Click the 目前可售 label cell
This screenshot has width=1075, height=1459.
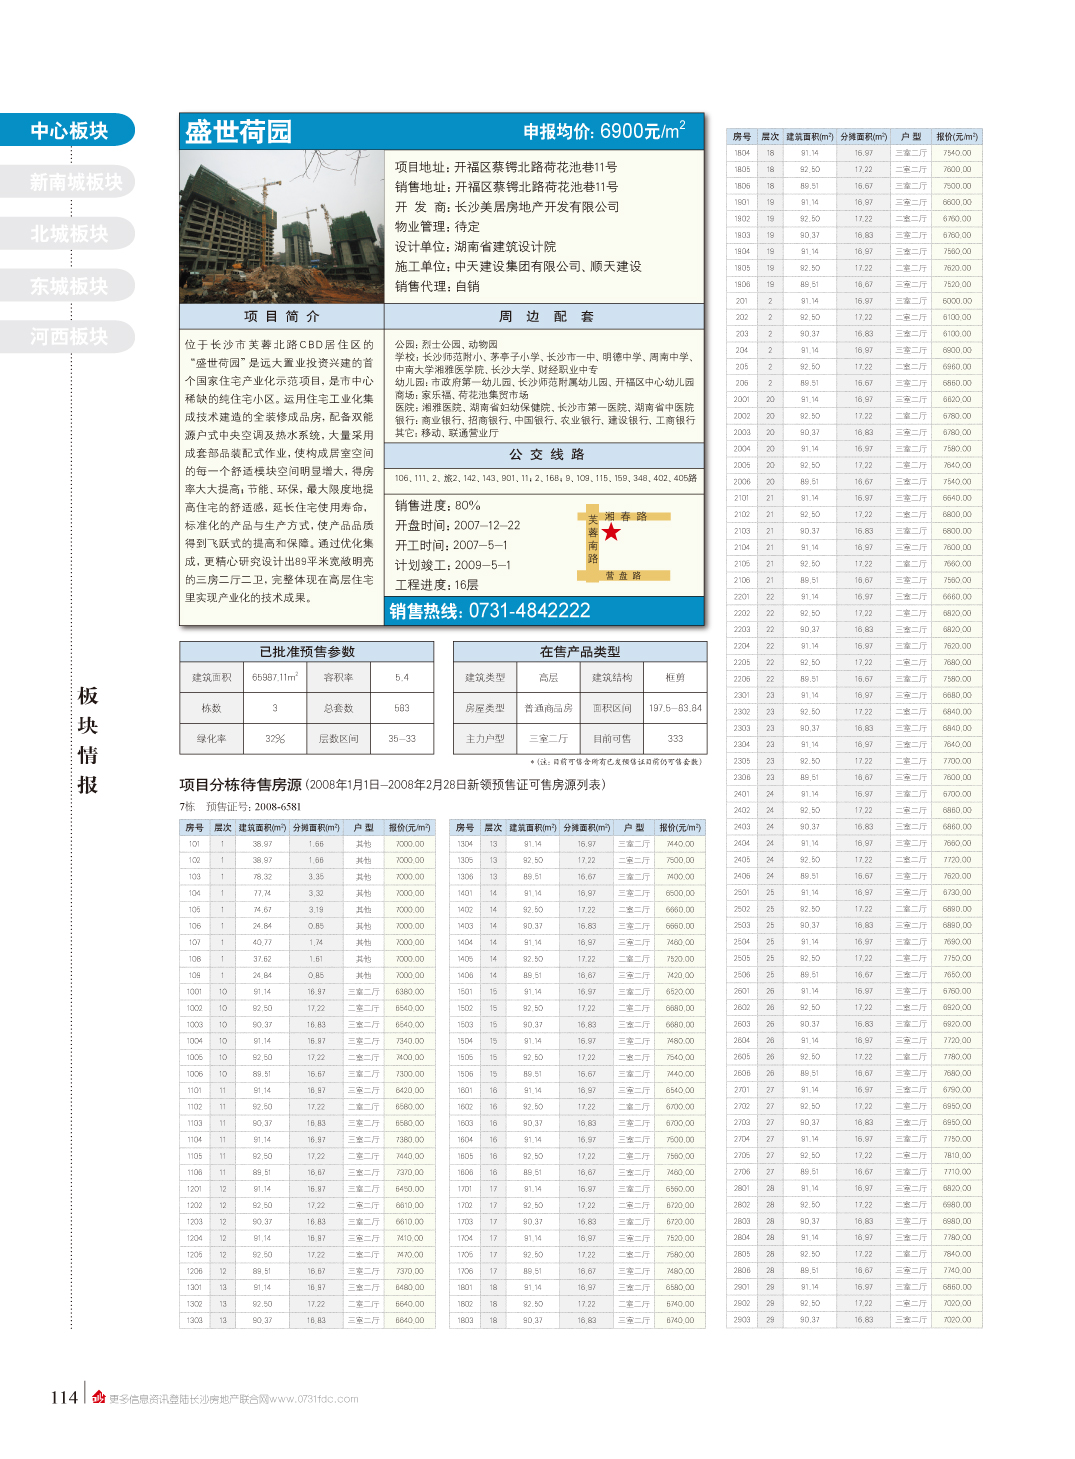point(612,739)
